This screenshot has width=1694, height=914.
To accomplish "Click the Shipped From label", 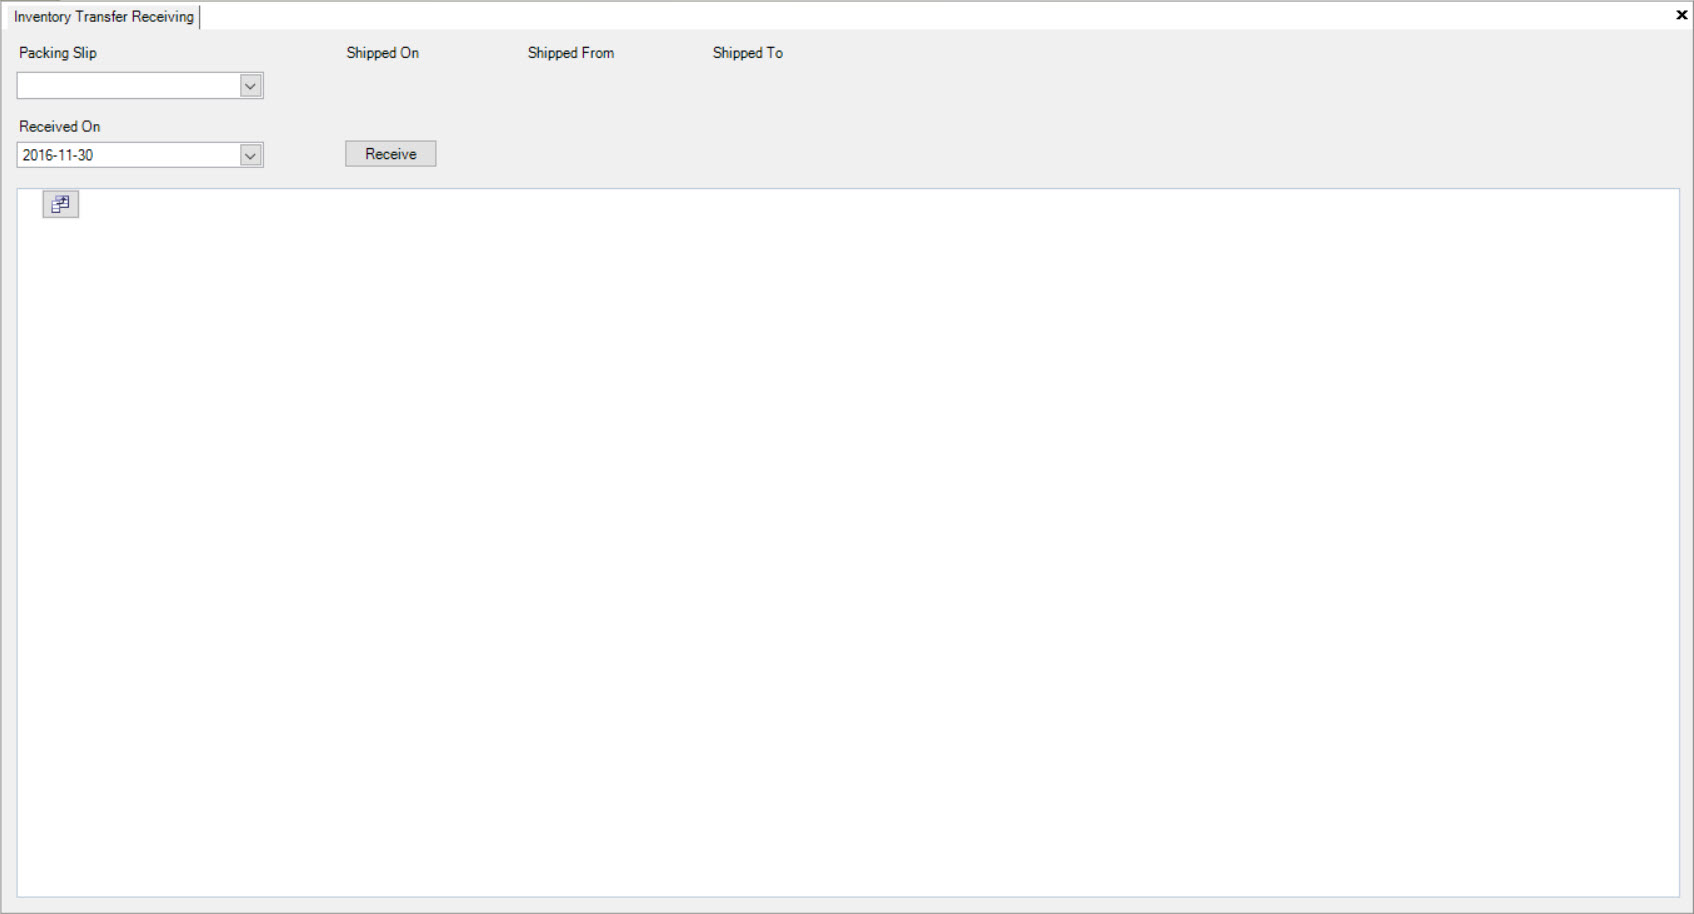I will tap(571, 53).
